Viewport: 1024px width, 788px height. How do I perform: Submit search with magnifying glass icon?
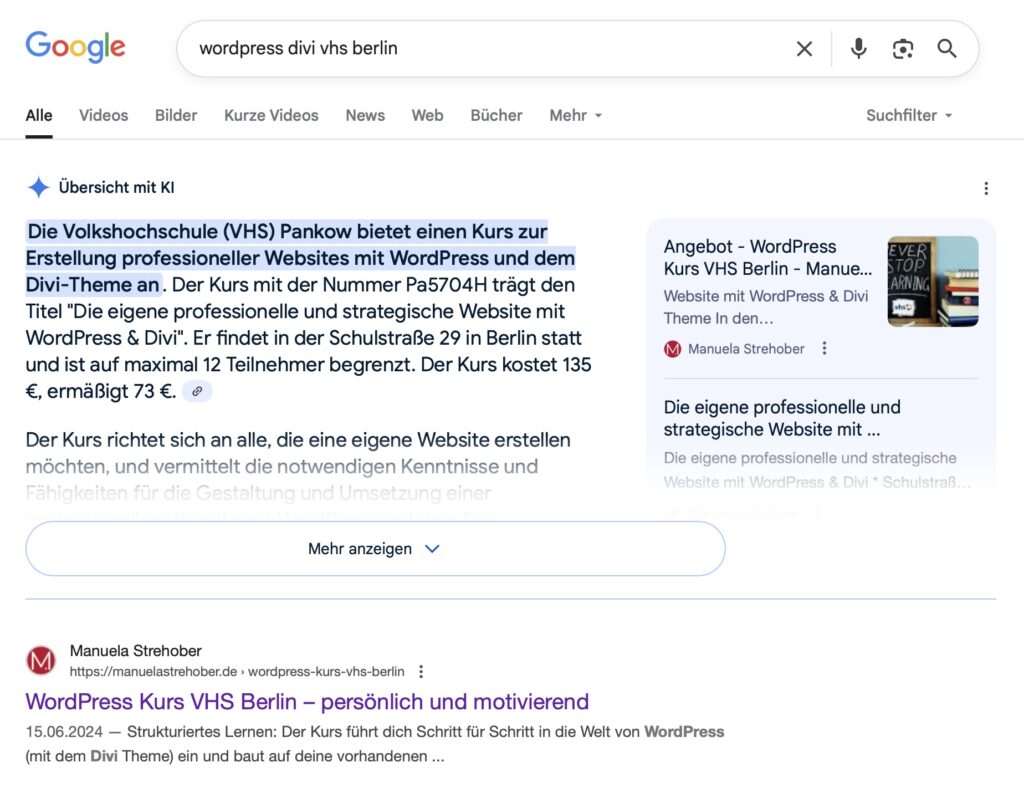click(947, 48)
